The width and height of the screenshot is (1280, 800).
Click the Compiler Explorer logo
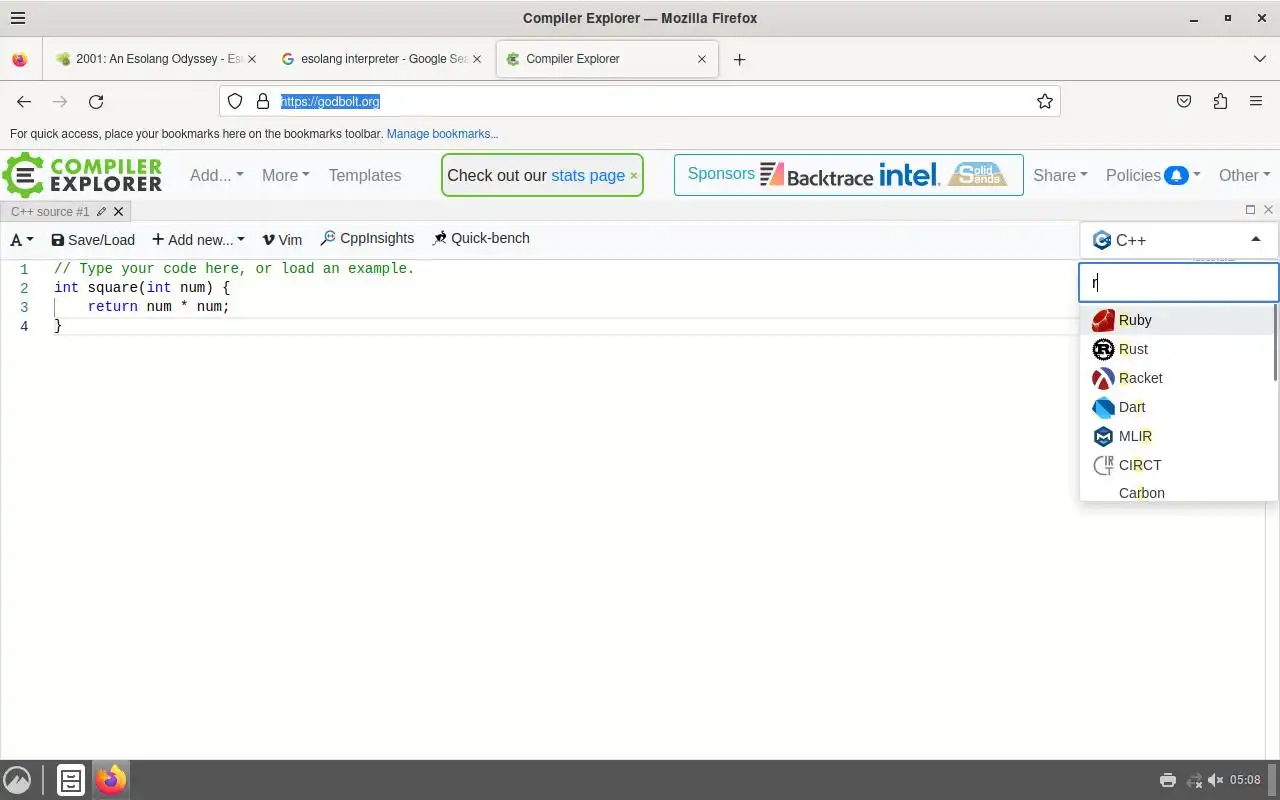82,175
